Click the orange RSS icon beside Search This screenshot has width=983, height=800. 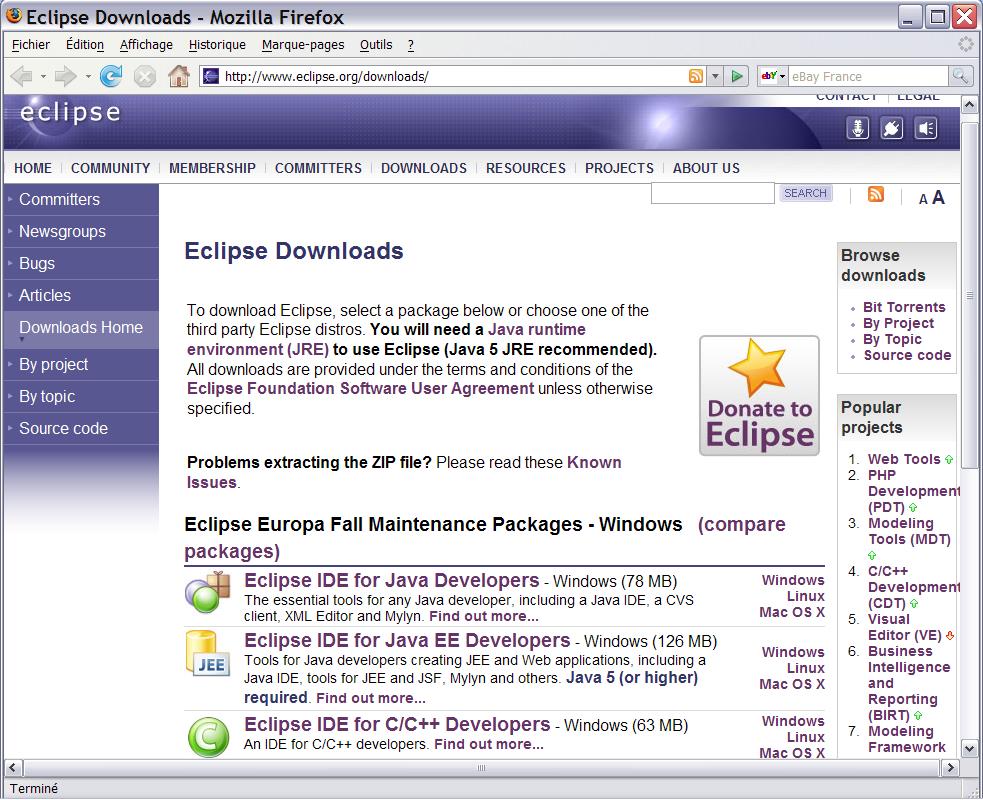[x=876, y=194]
